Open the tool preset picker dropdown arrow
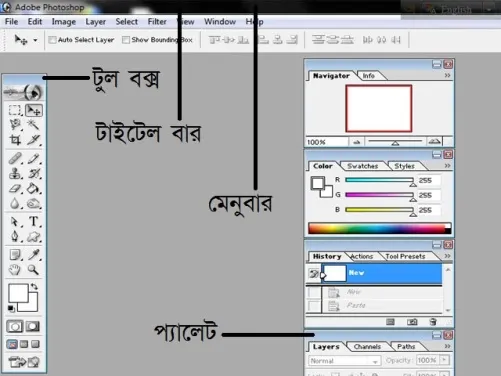Screen dimensions: 501x376 35,40
